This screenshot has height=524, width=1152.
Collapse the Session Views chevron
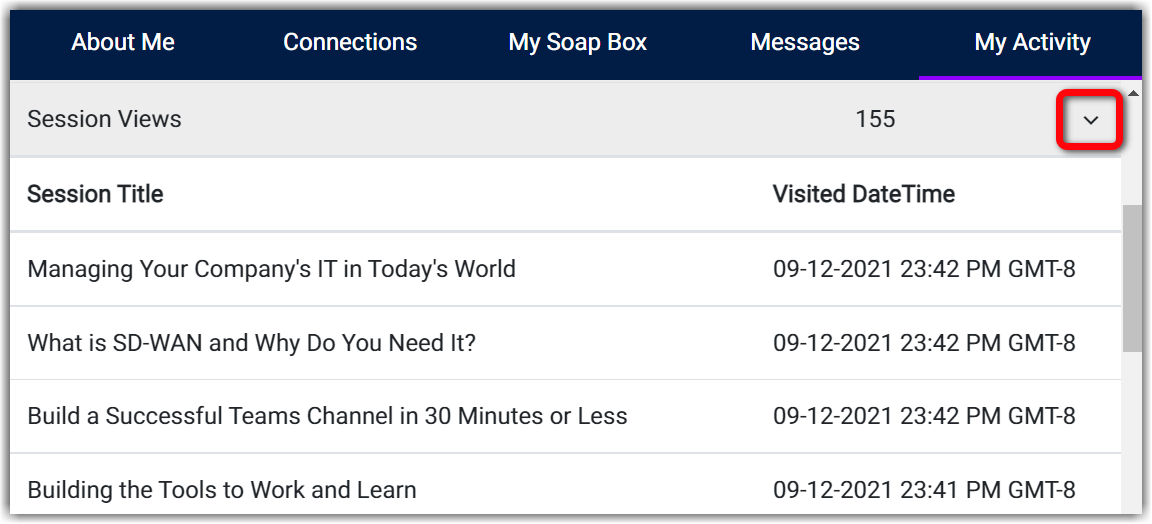pos(1090,120)
